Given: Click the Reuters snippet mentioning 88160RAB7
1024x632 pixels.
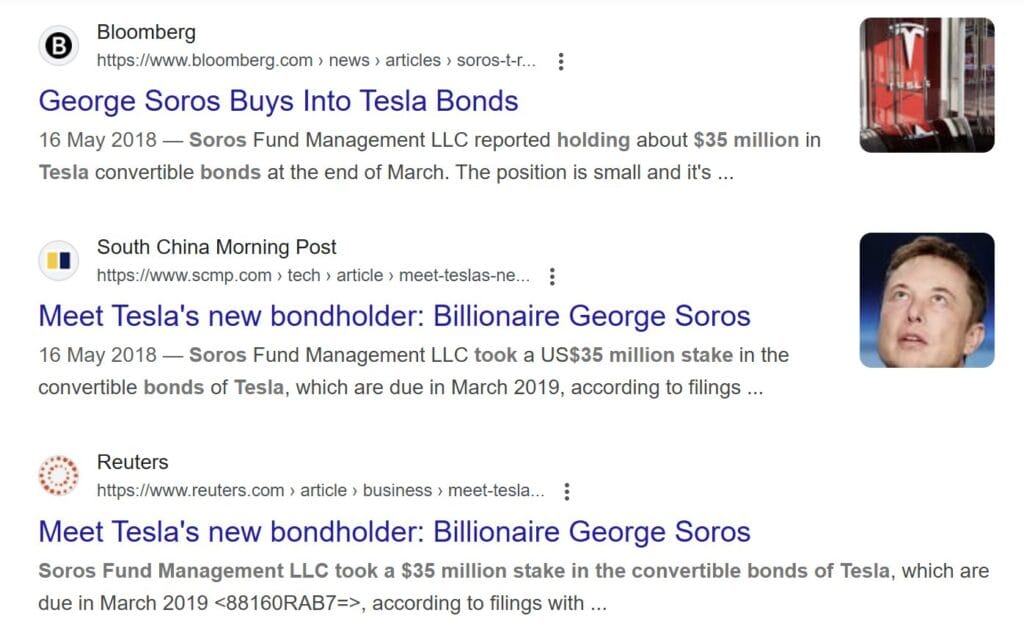Looking at the screenshot, I should (513, 587).
